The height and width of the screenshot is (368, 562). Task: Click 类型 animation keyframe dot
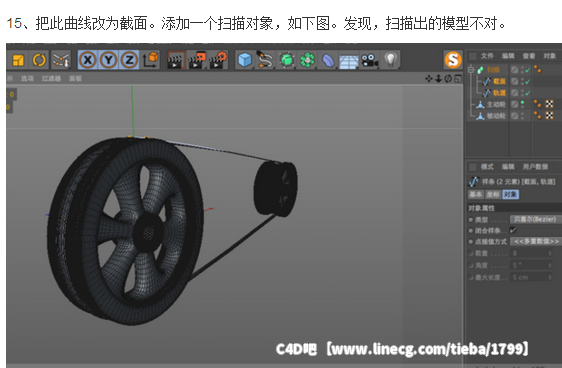pyautogui.click(x=471, y=220)
